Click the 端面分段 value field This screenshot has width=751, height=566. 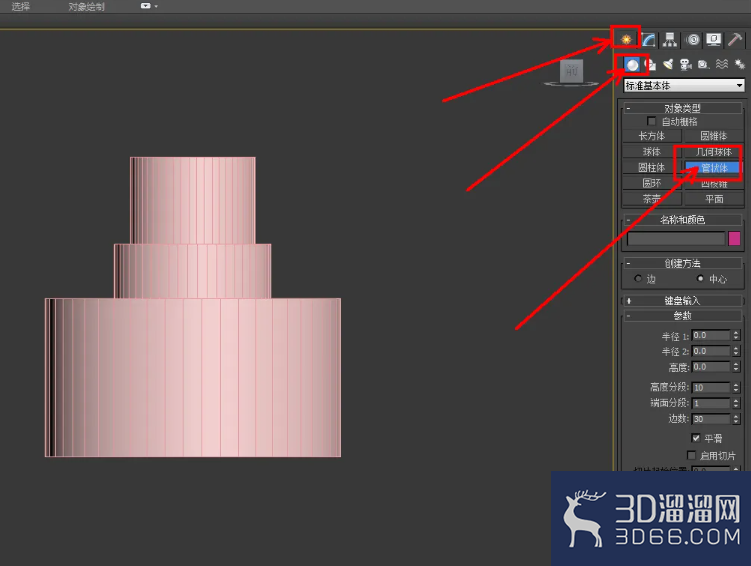(x=711, y=403)
